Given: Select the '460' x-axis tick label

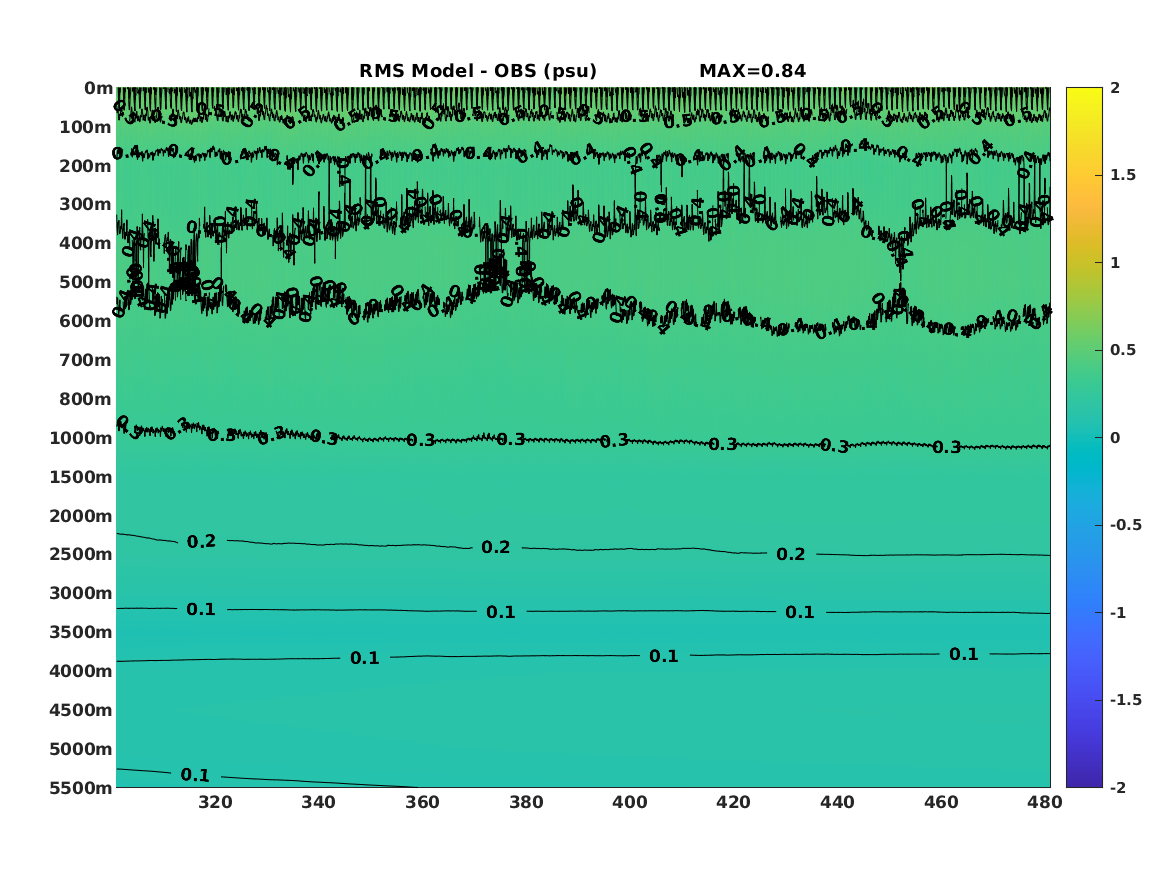Looking at the screenshot, I should tap(941, 802).
